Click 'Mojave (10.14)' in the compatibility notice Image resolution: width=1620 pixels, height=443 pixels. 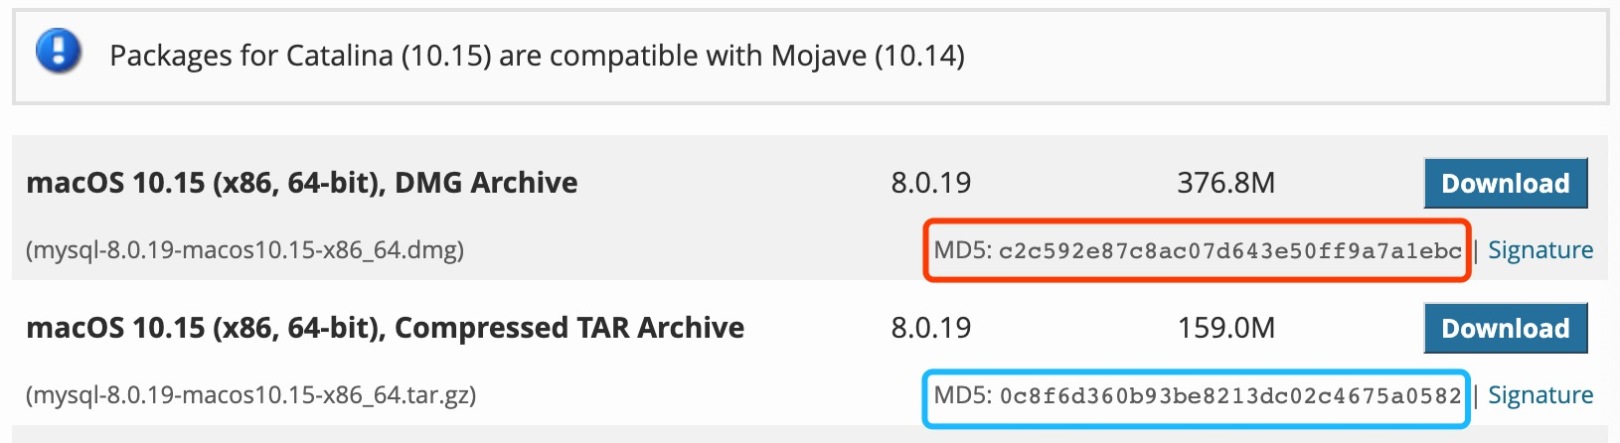(x=868, y=56)
